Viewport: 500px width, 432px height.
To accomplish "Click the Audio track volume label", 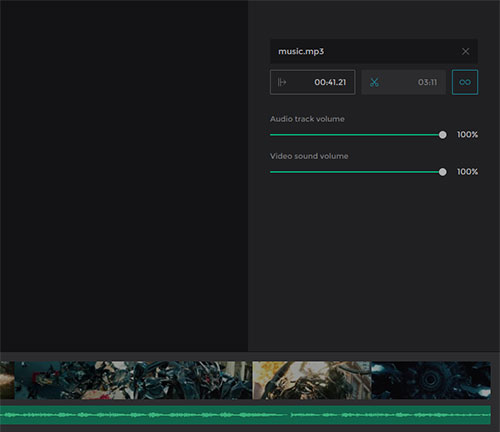I will (307, 119).
